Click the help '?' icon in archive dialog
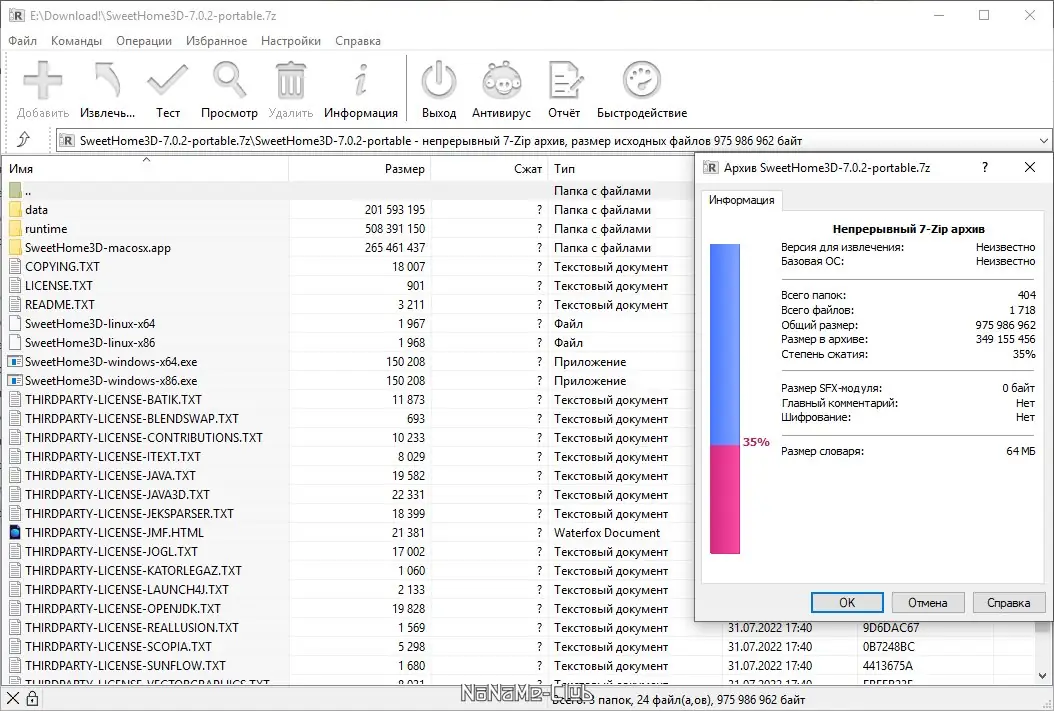This screenshot has width=1054, height=711. (985, 167)
